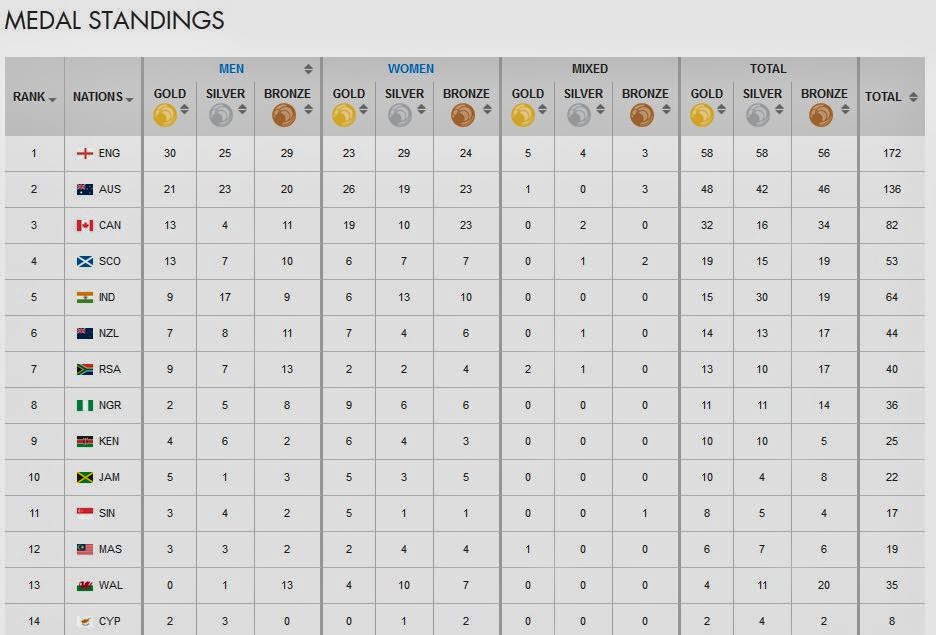This screenshot has width=936, height=635.
Task: Select the JAM nation code
Action: pos(109,477)
